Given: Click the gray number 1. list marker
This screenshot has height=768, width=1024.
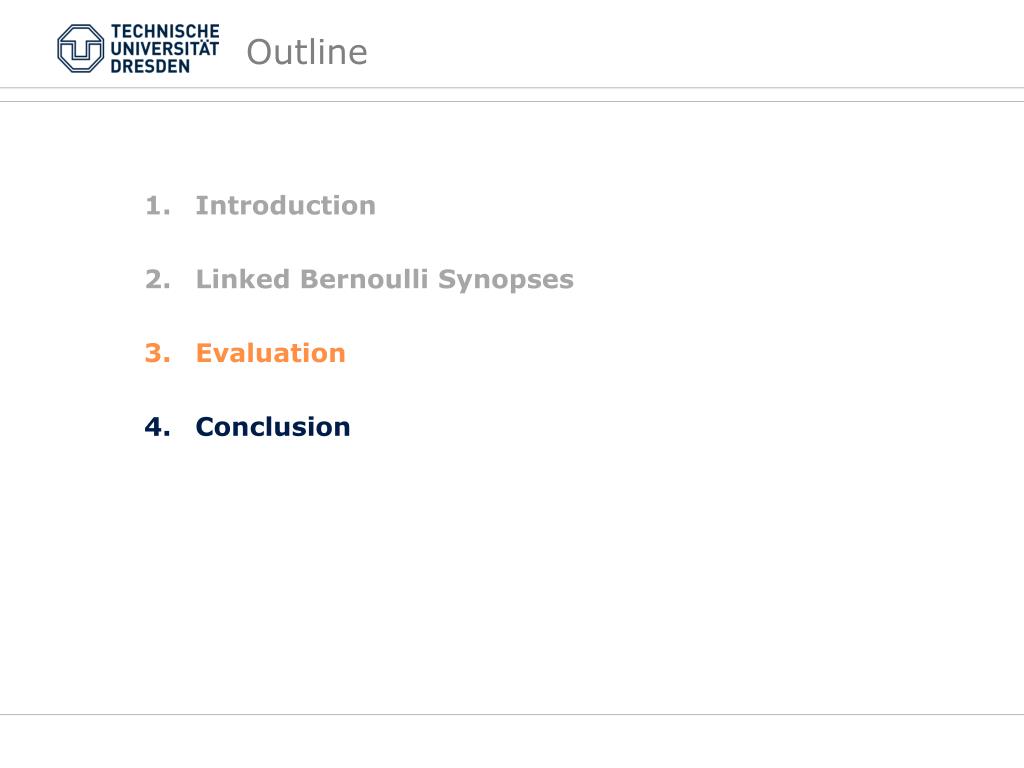Looking at the screenshot, I should [157, 206].
